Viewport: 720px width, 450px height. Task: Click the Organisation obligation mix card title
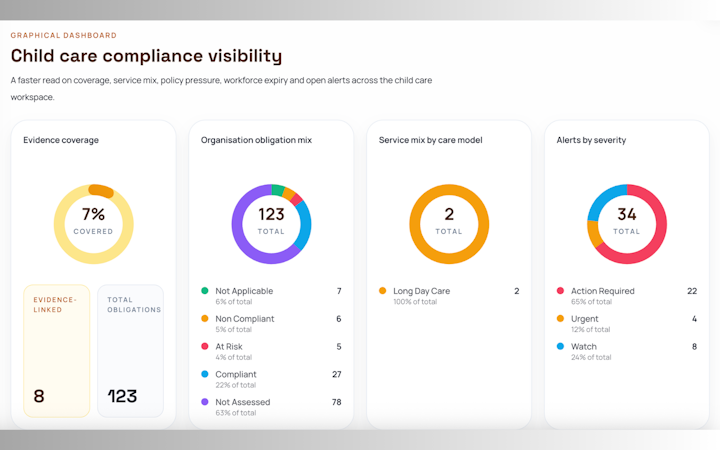(x=256, y=140)
